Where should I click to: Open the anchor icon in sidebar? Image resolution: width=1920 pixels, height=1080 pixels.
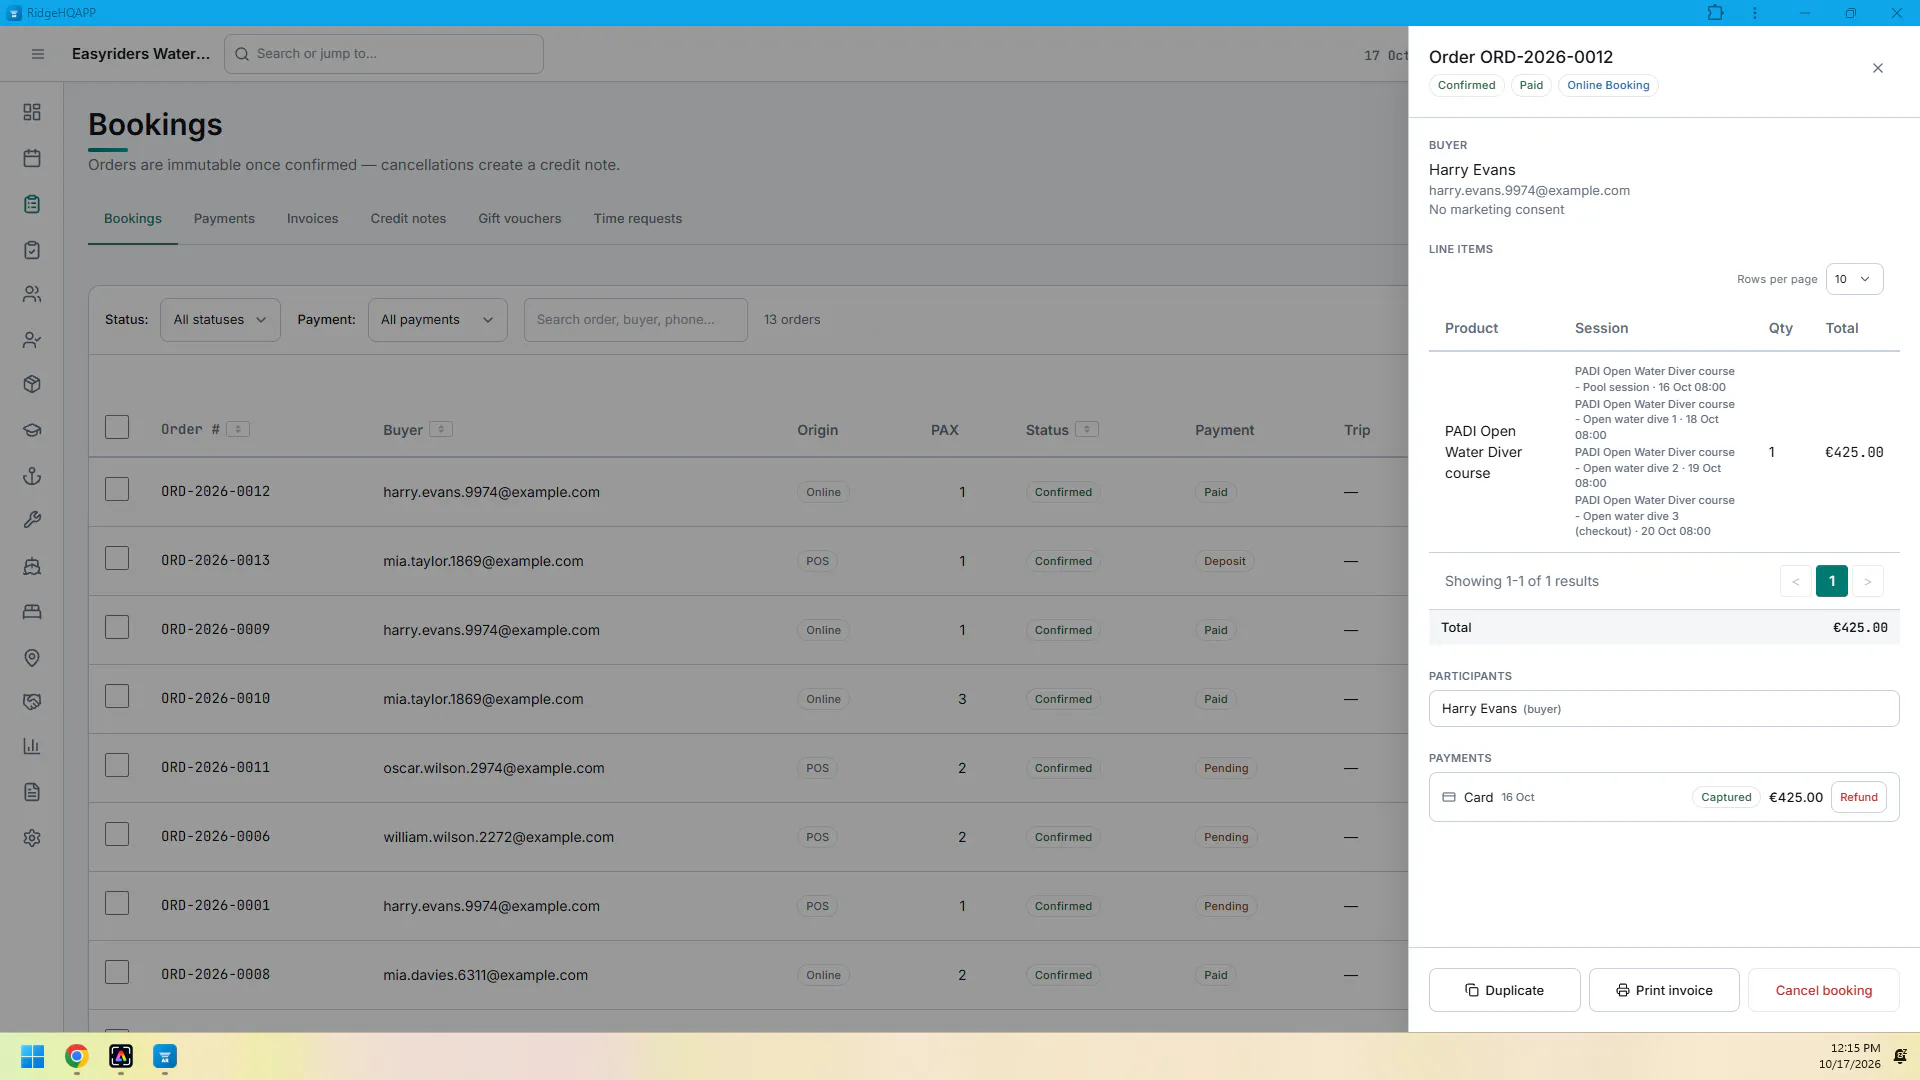click(32, 476)
